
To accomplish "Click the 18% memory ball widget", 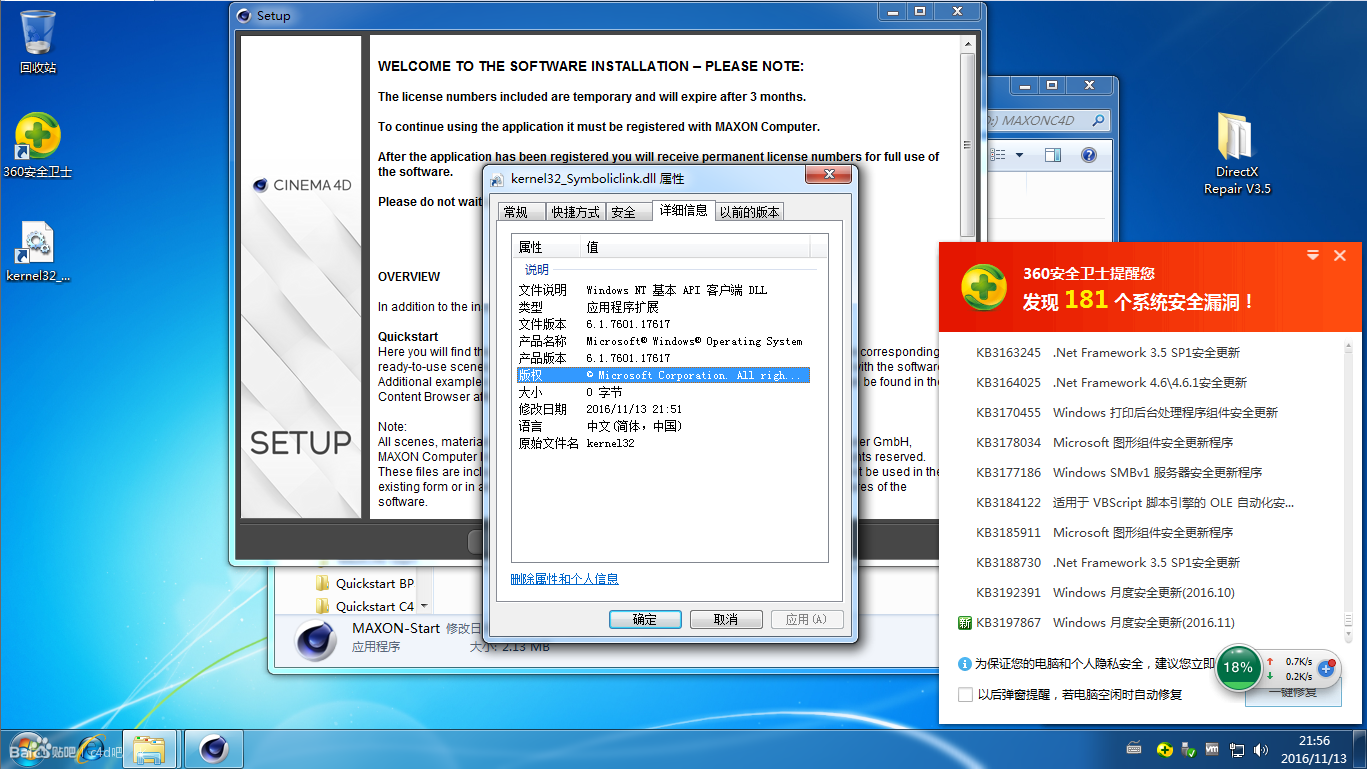I will click(x=1238, y=667).
